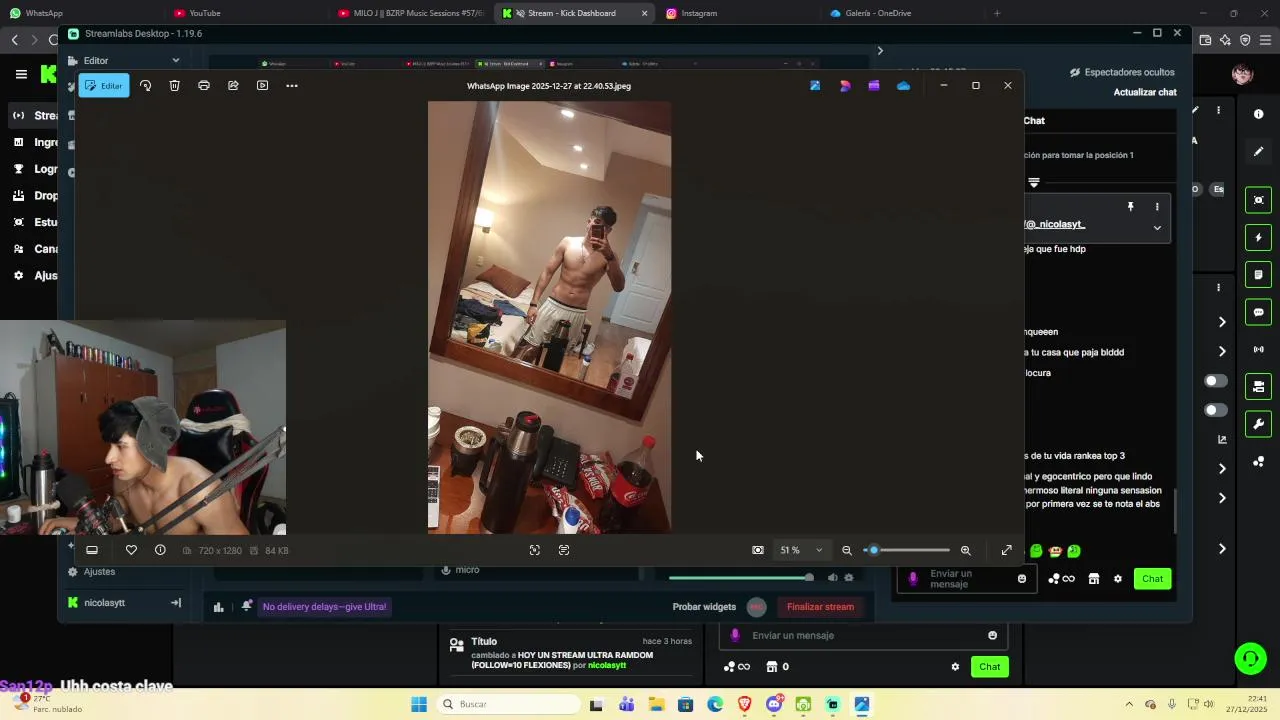
Task: Enter fullscreen in Photos viewer
Action: click(1007, 550)
